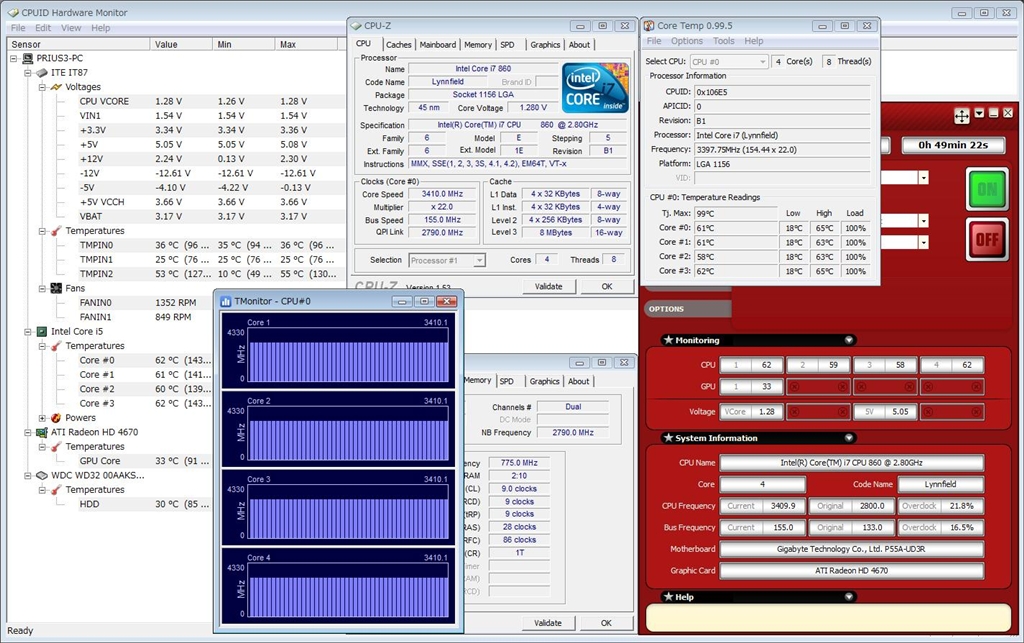Screen dimensions: 1024x643
Task: Click the ATI Radeon HD 4670 card icon
Action: [x=41, y=432]
